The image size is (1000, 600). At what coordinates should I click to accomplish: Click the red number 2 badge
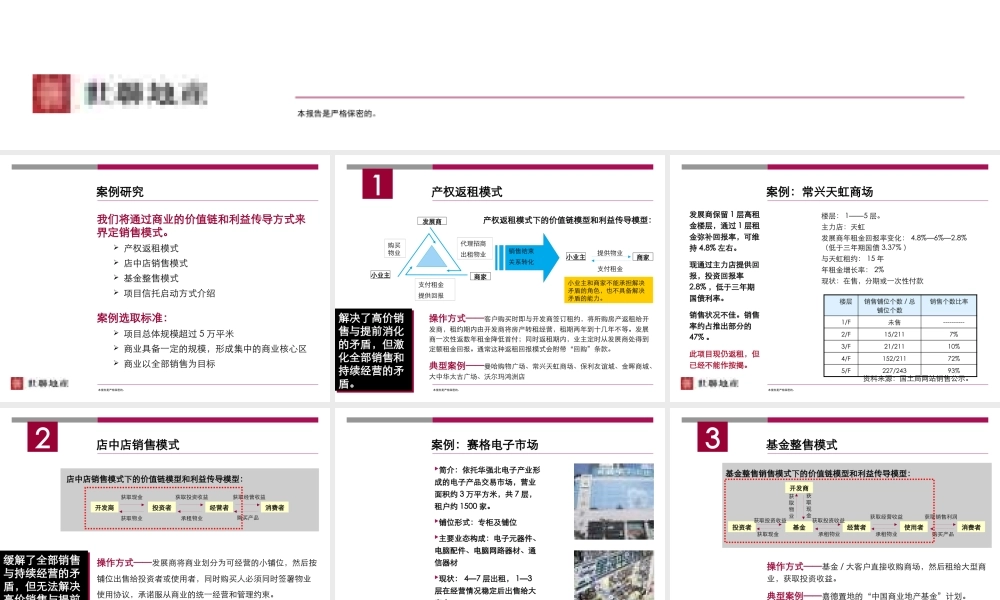[42, 438]
